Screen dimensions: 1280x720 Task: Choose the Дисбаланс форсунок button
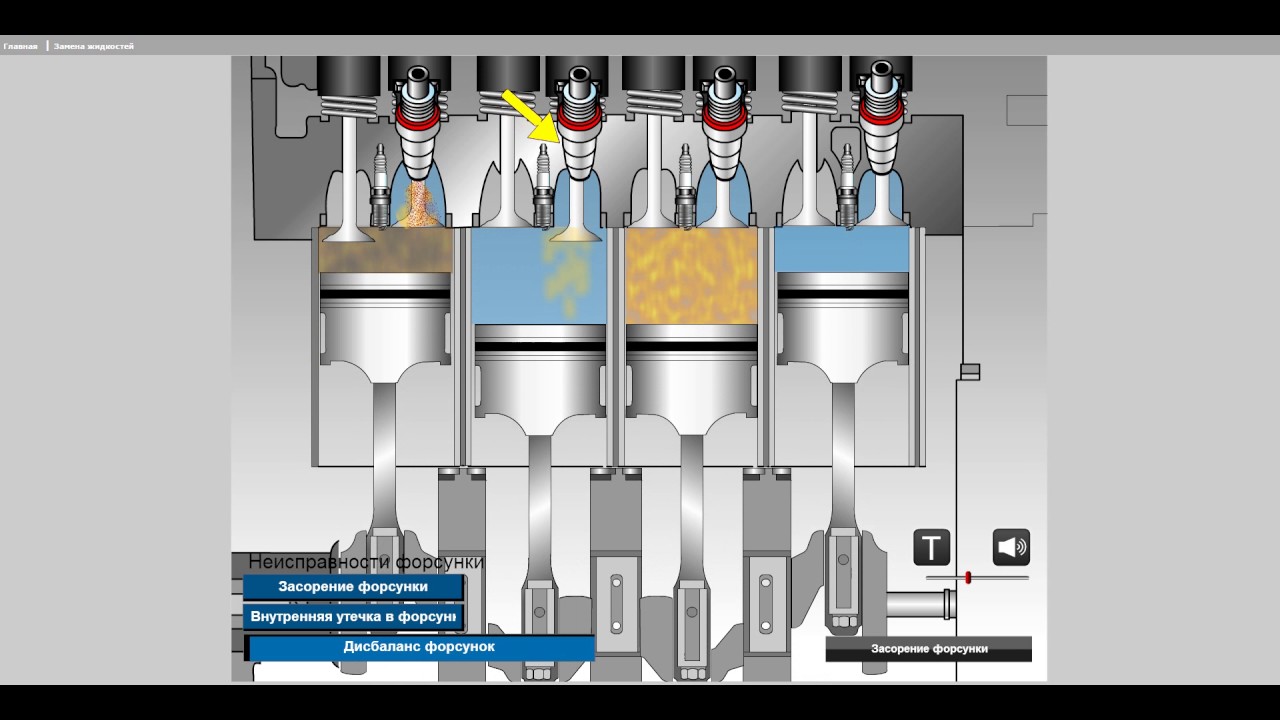[419, 647]
